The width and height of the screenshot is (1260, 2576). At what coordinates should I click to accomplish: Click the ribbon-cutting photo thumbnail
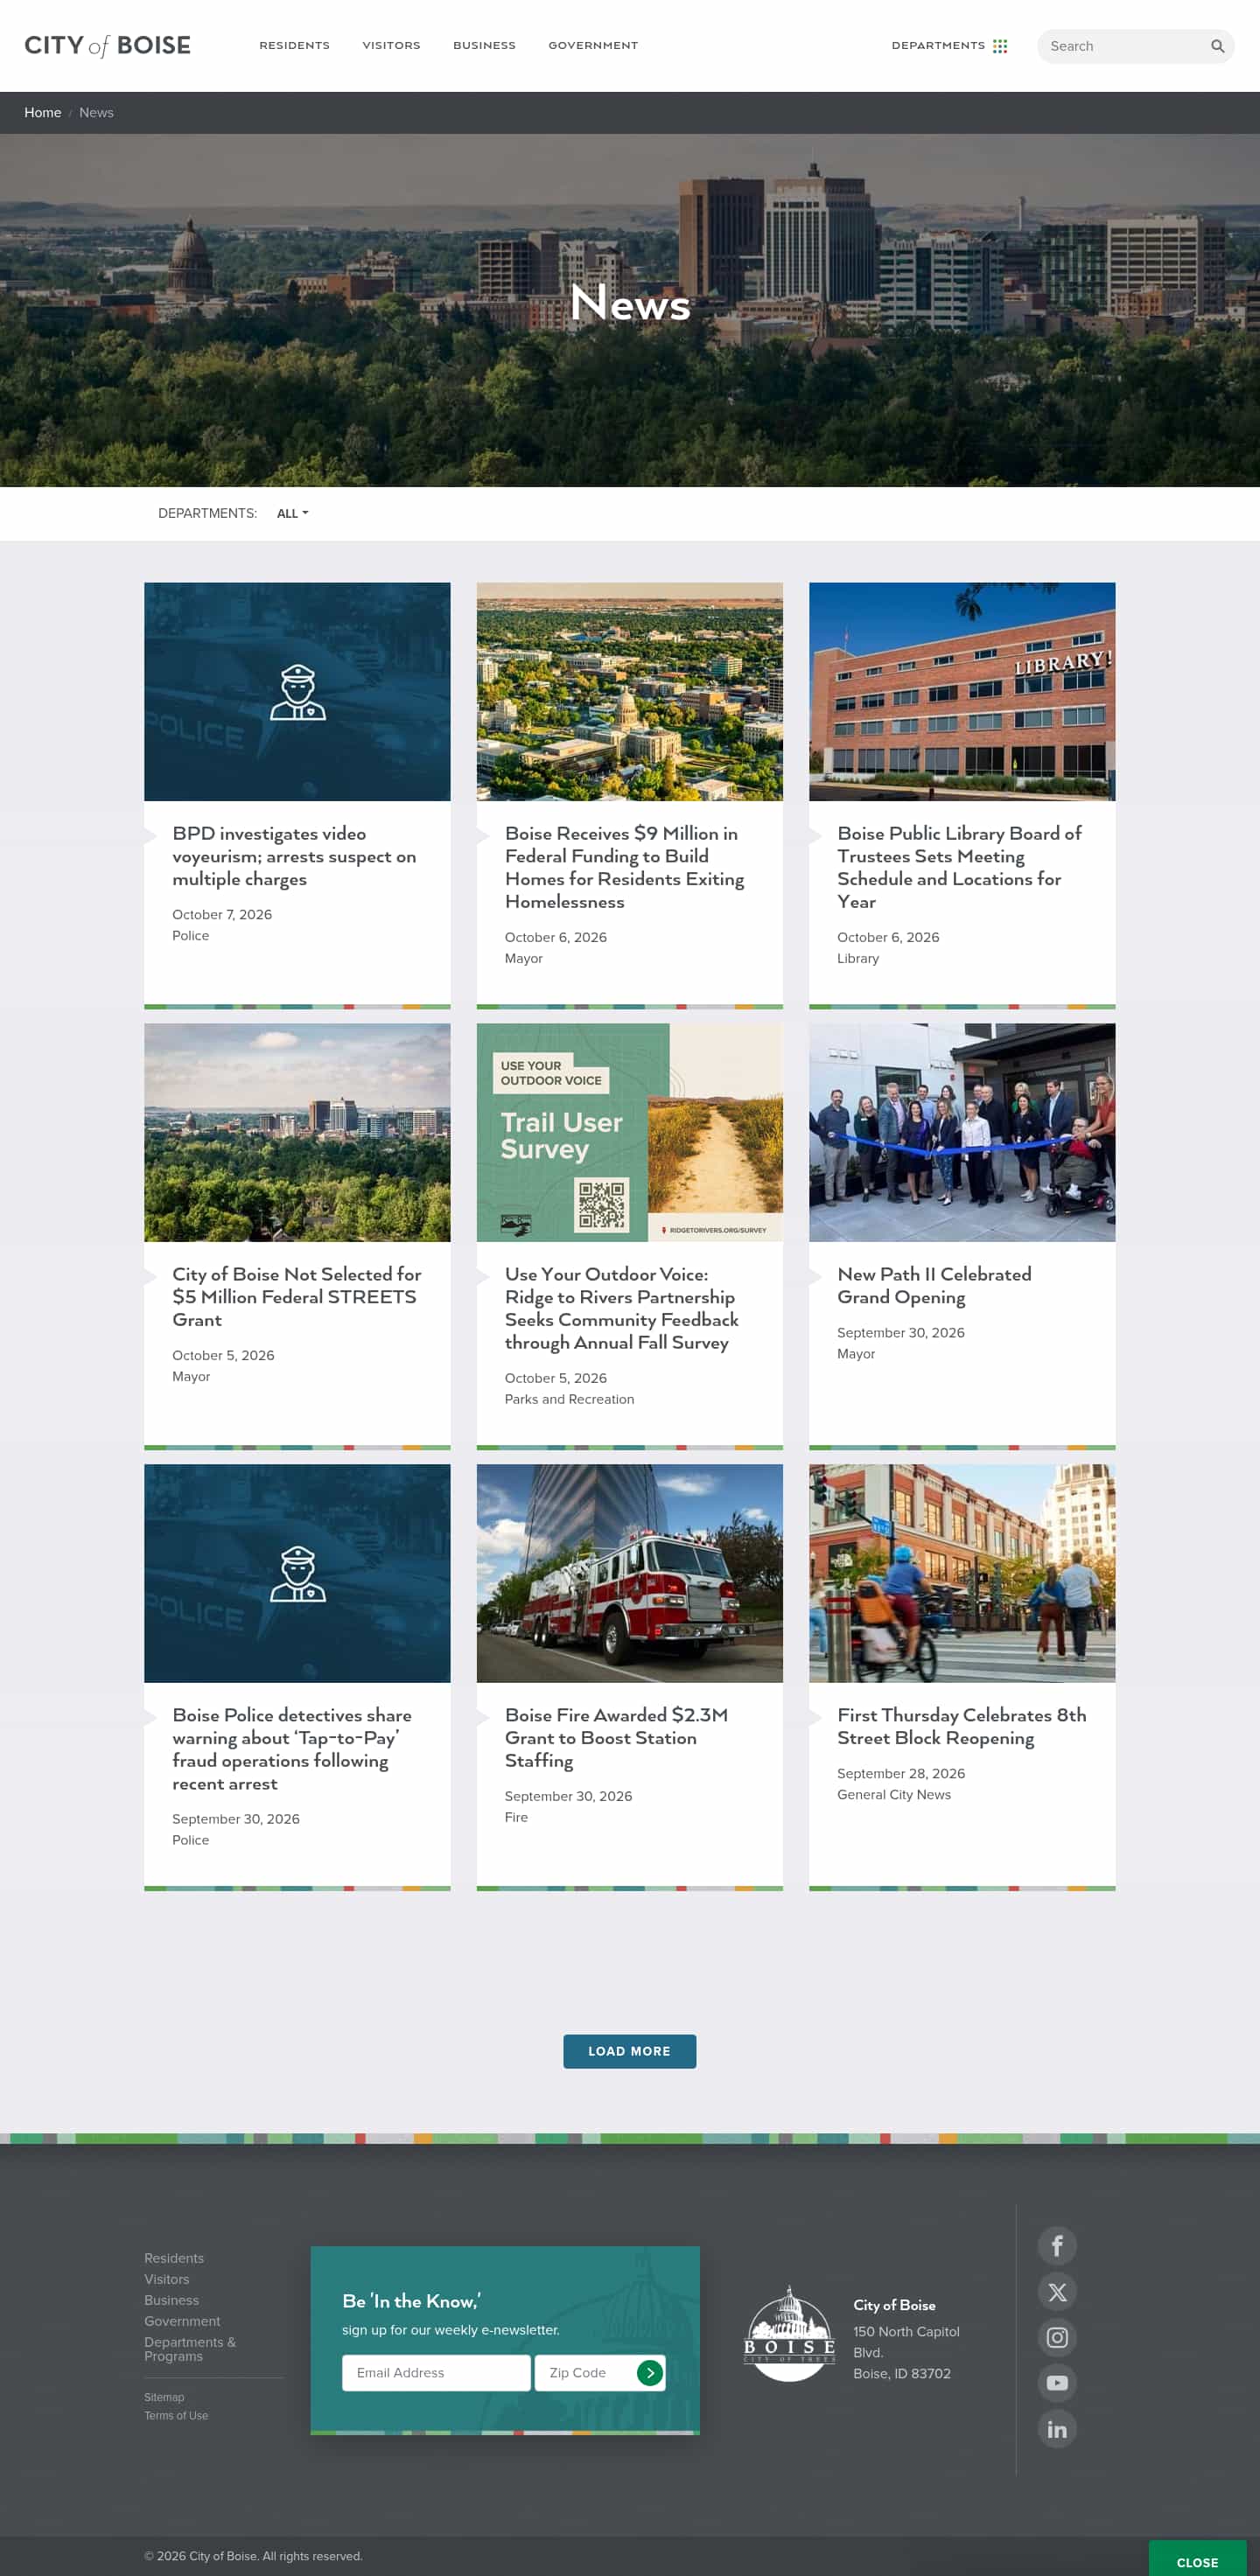tap(962, 1132)
